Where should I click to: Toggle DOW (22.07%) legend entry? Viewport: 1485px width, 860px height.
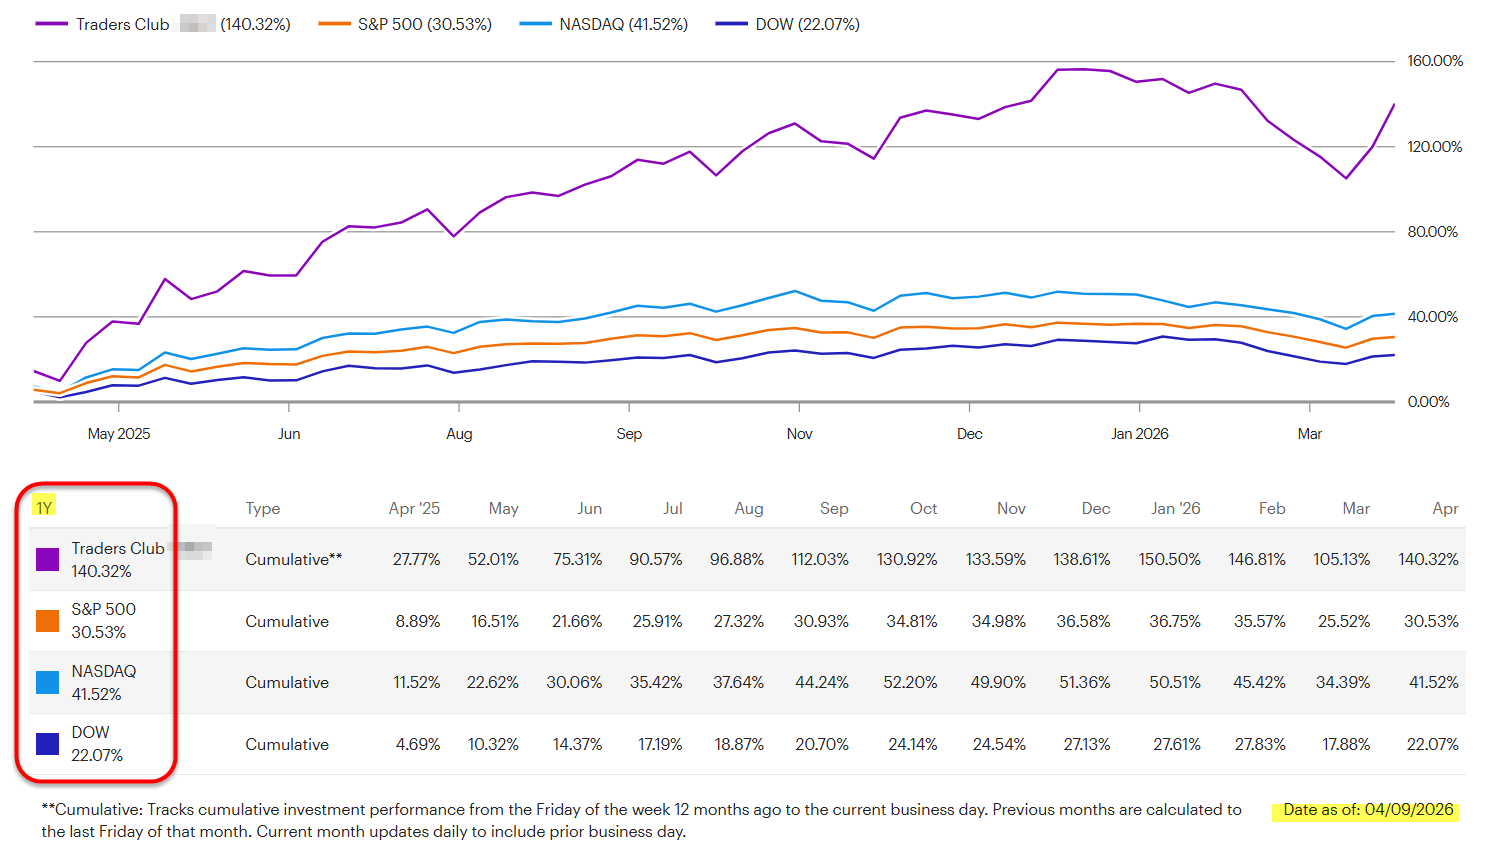coord(788,24)
